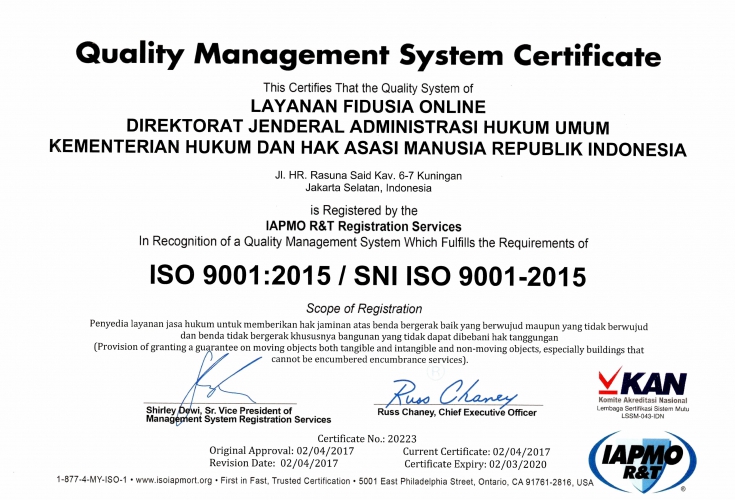Click the www.isoiapmort.org web address
The image size is (735, 500).
point(174,480)
